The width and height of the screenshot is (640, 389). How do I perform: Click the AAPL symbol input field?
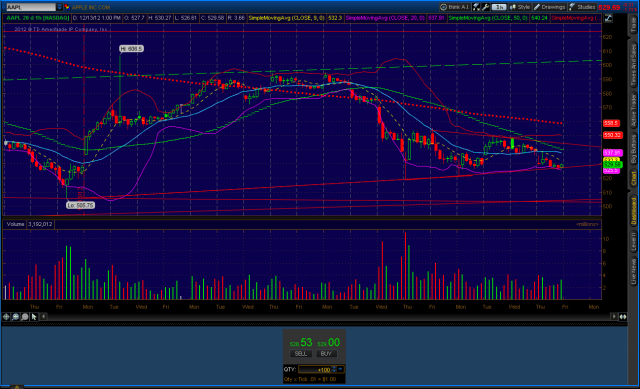pyautogui.click(x=31, y=7)
